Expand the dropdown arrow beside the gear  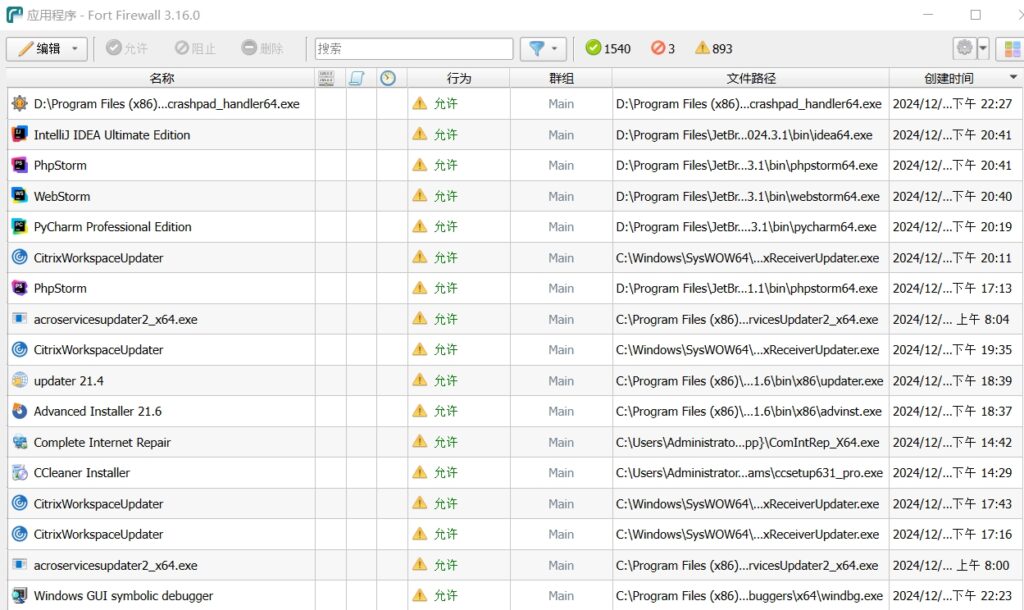[983, 48]
